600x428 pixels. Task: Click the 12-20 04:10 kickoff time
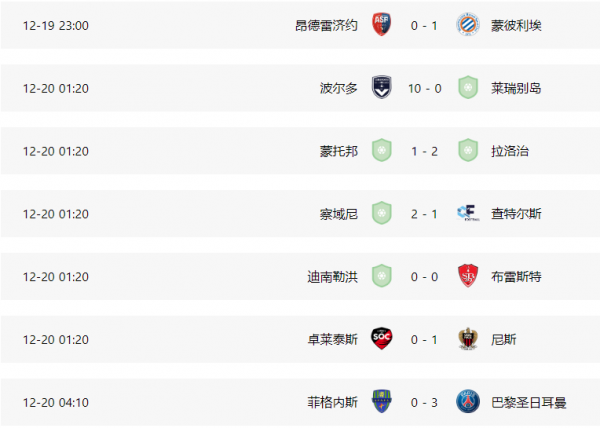coord(56,402)
